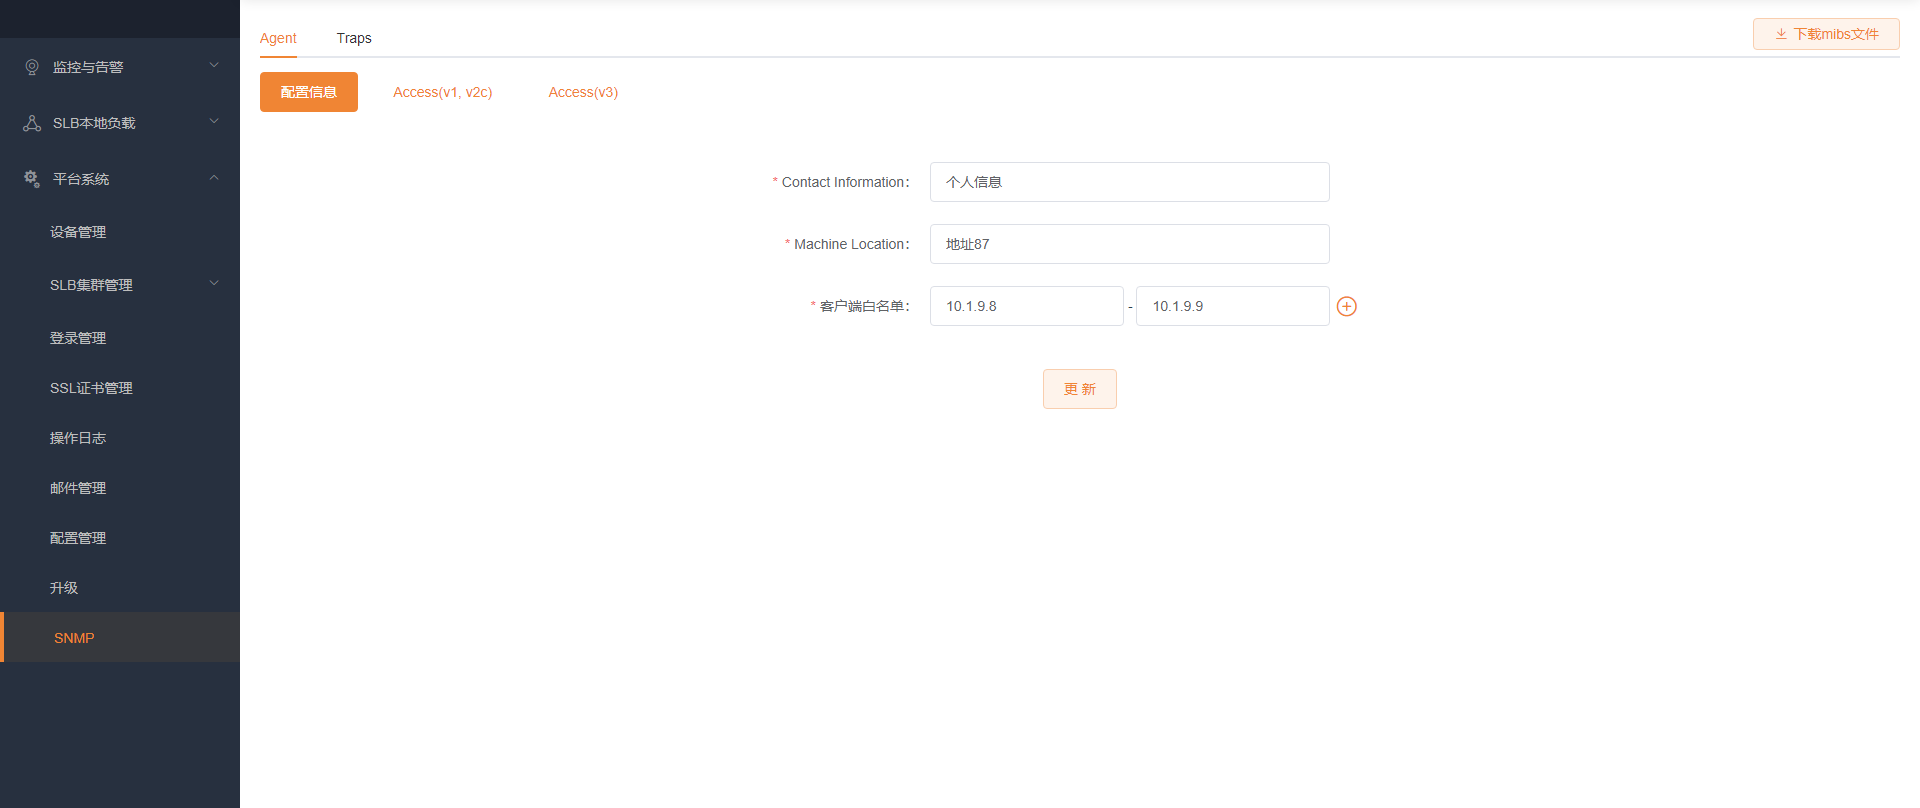Screen dimensions: 1920x808
Task: Expand the SLB本地负载 menu chevron
Action: tap(214, 122)
